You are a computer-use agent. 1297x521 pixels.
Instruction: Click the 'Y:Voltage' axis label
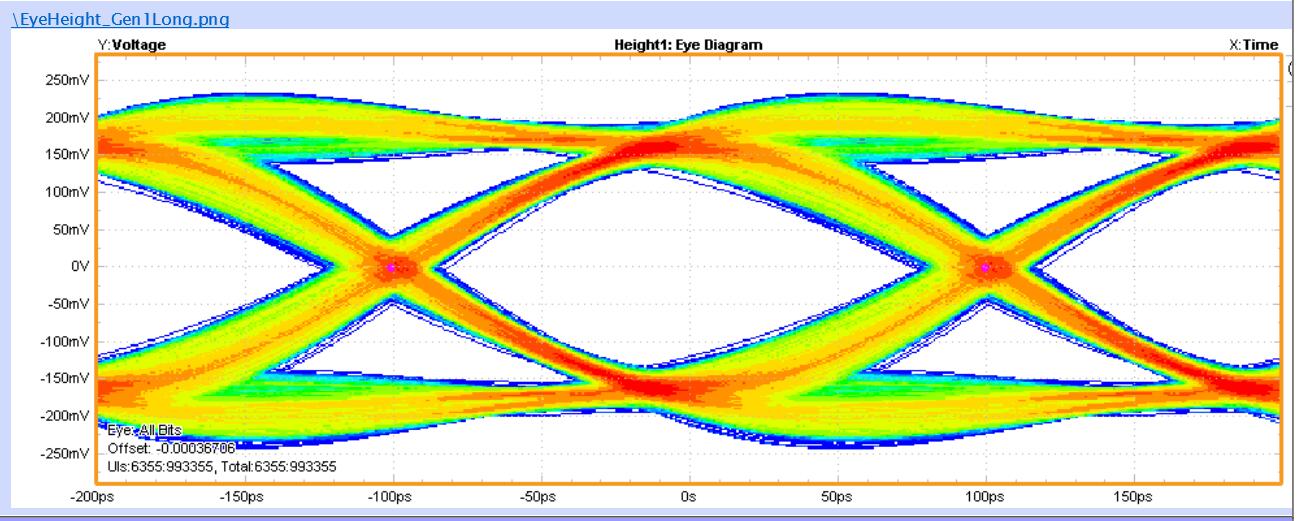click(x=131, y=45)
